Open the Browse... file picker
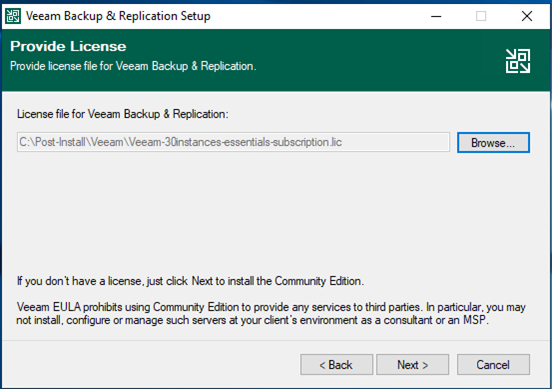 pyautogui.click(x=493, y=143)
